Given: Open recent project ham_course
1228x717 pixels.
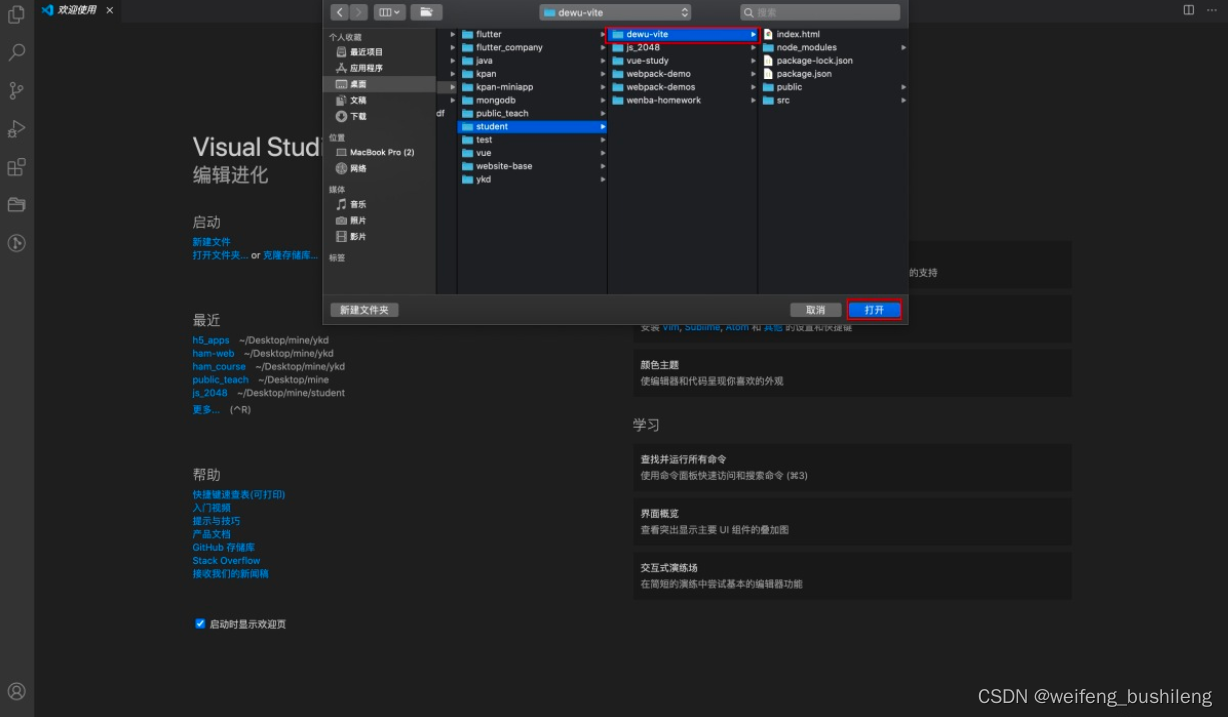Looking at the screenshot, I should tap(219, 366).
